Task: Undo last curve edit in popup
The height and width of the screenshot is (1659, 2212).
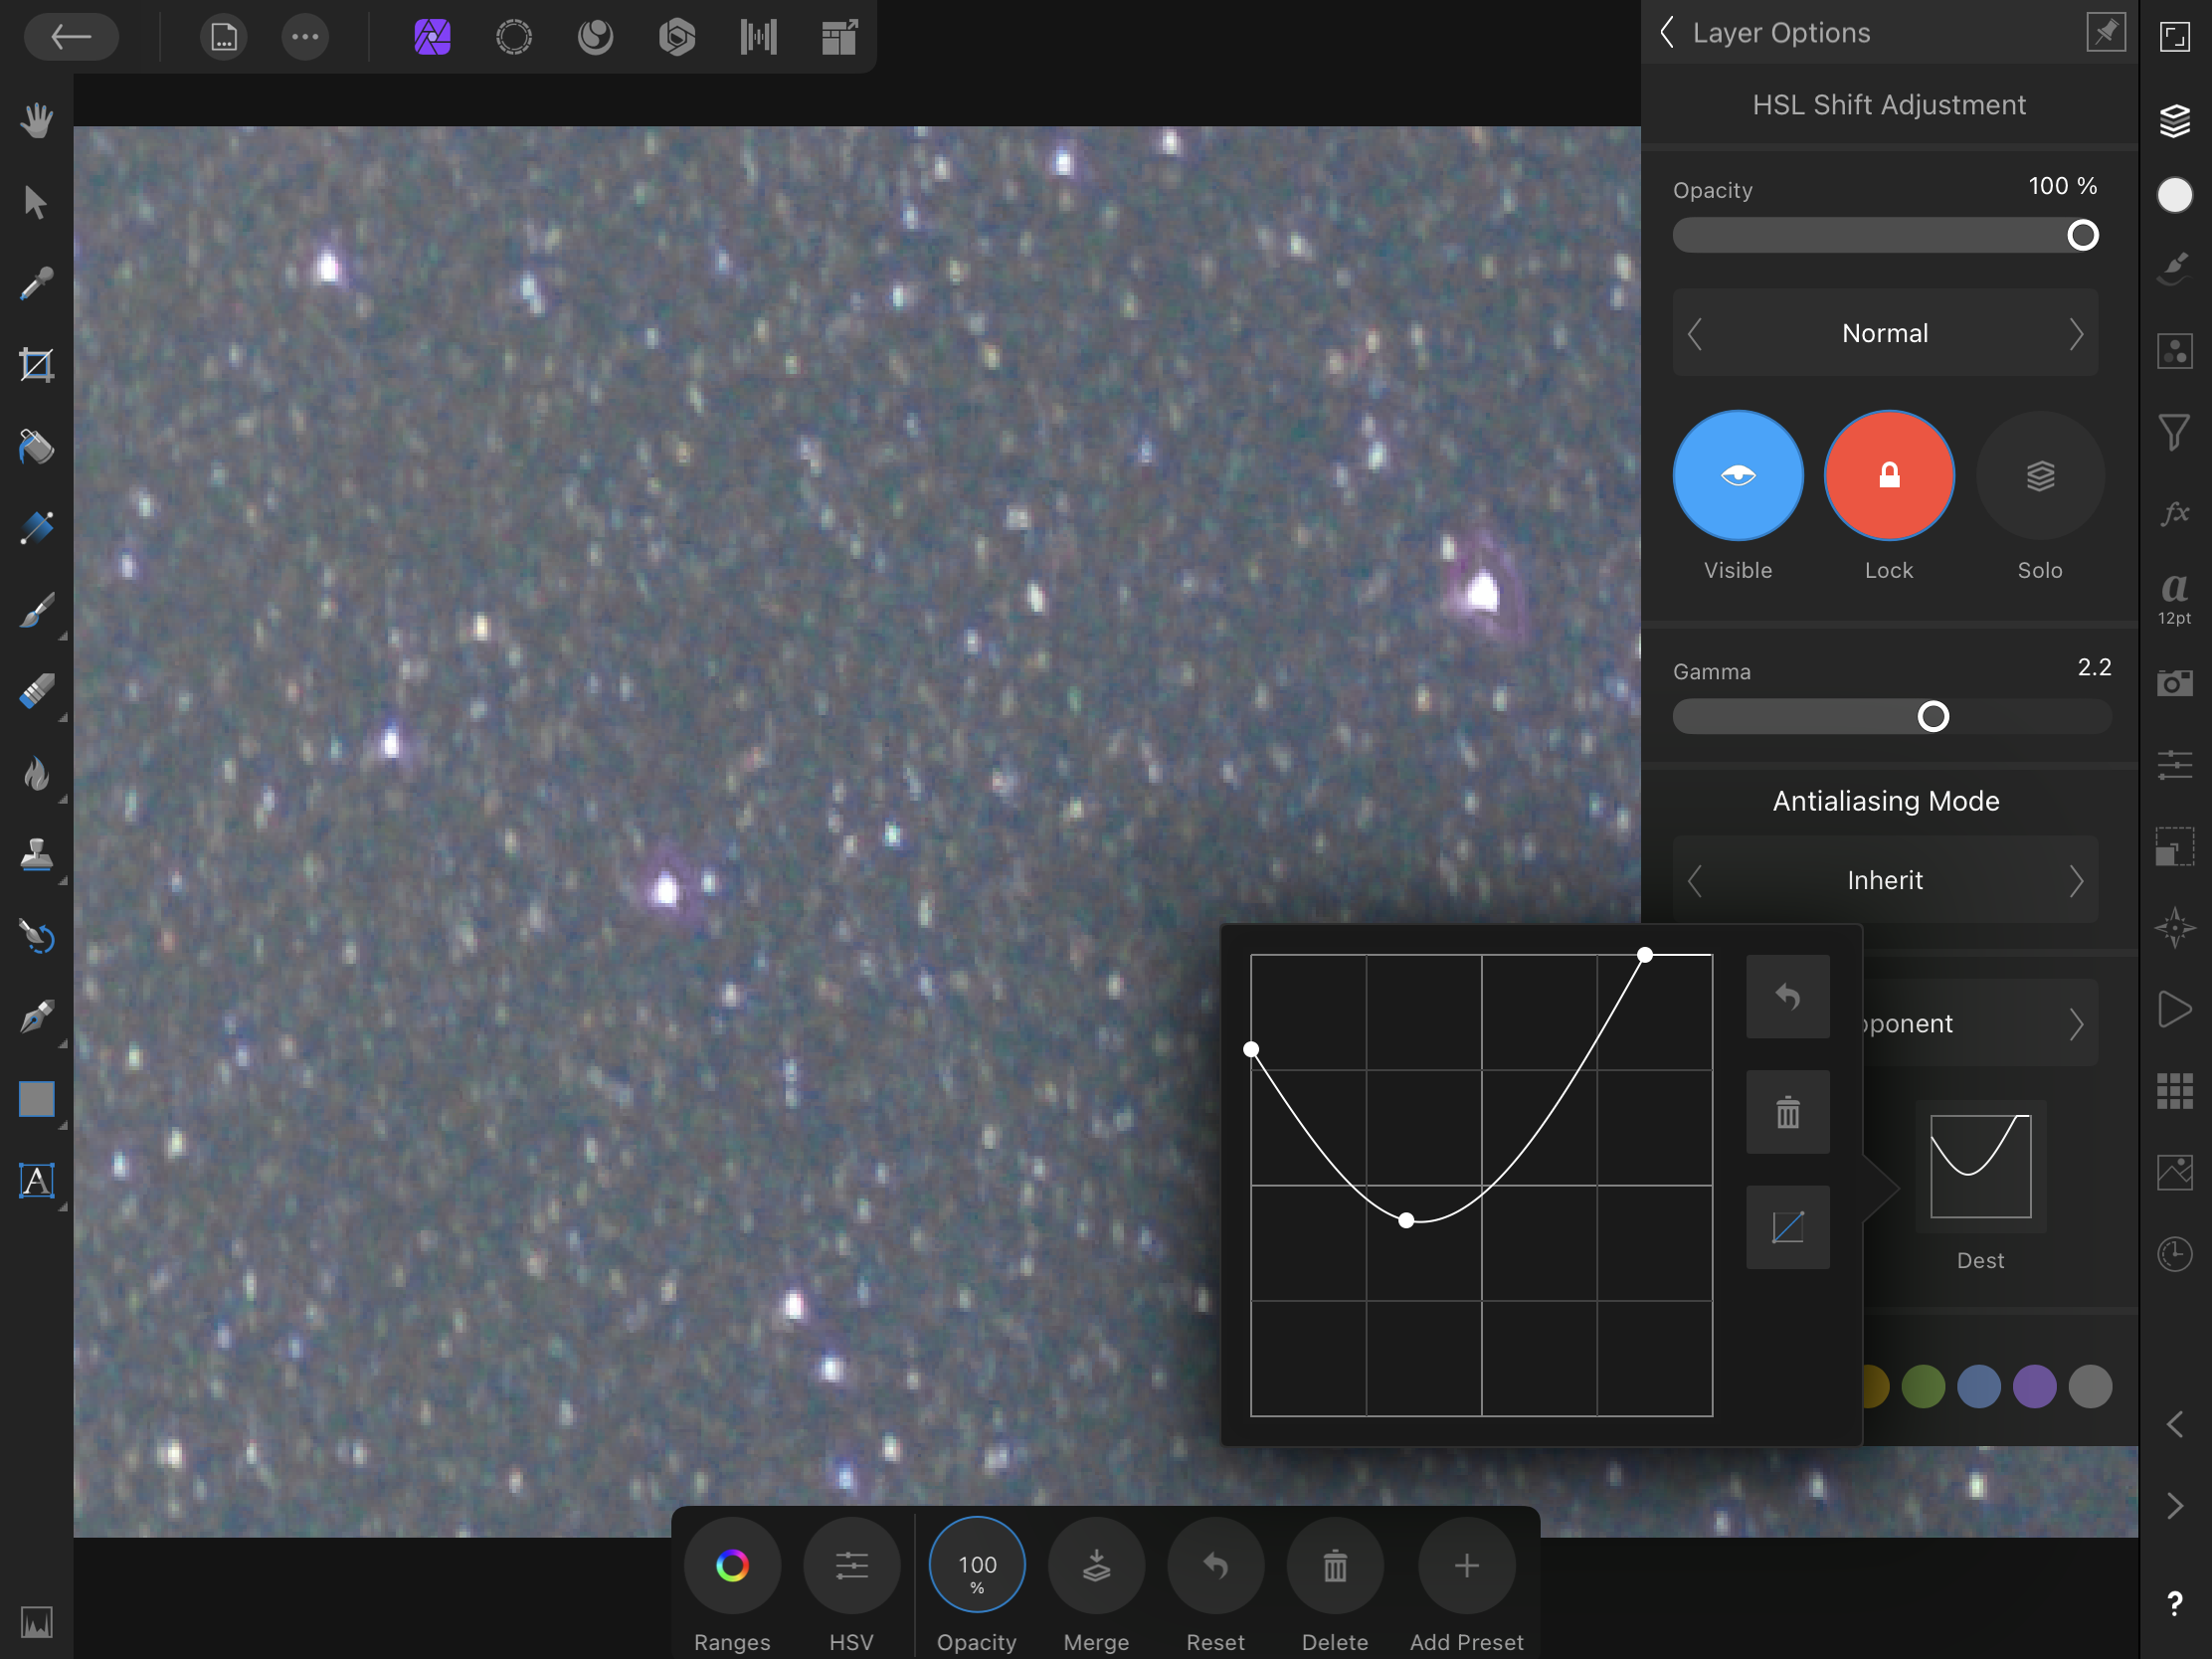Action: click(1787, 996)
